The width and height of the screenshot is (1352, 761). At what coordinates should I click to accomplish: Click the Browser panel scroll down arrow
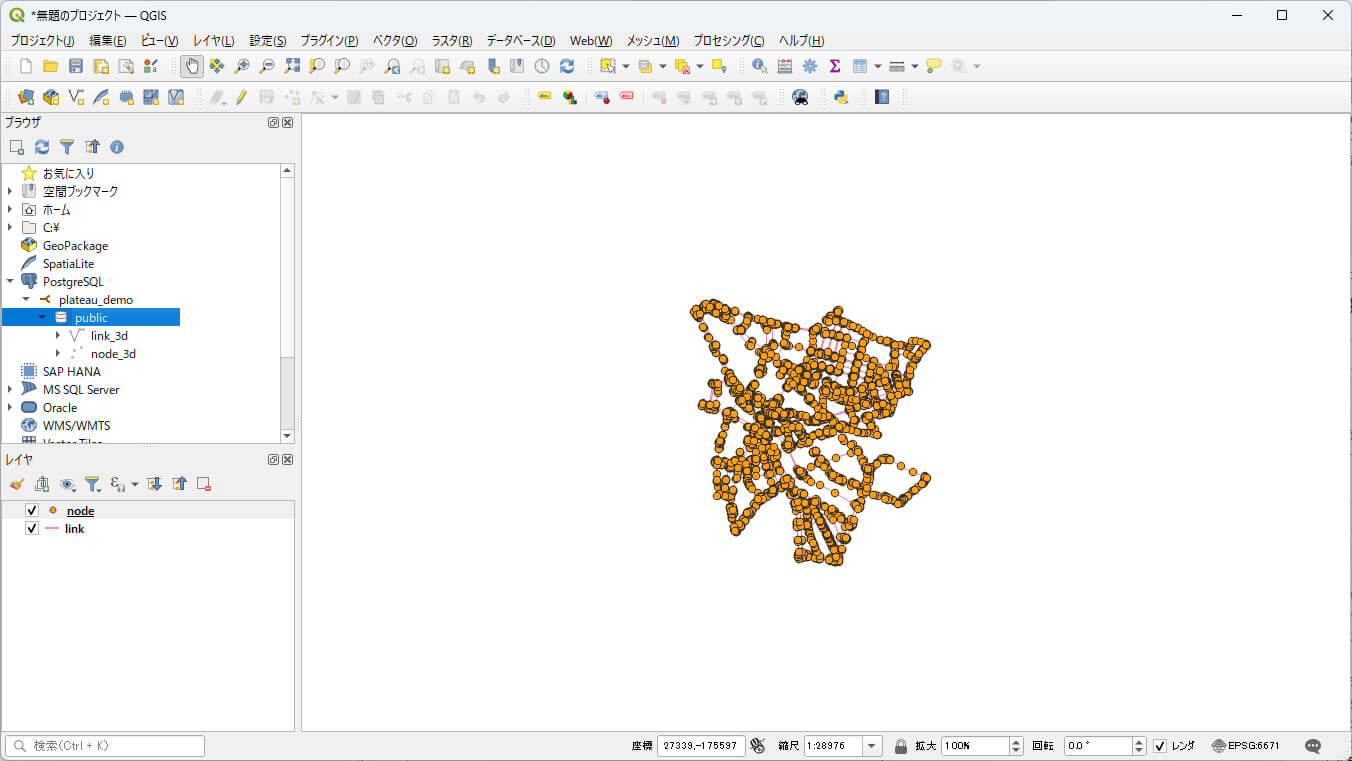point(287,436)
